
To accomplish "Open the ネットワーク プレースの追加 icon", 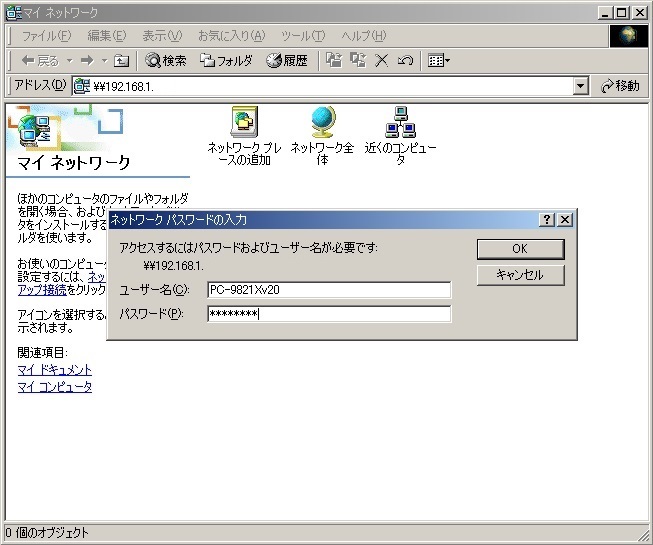I will point(244,122).
